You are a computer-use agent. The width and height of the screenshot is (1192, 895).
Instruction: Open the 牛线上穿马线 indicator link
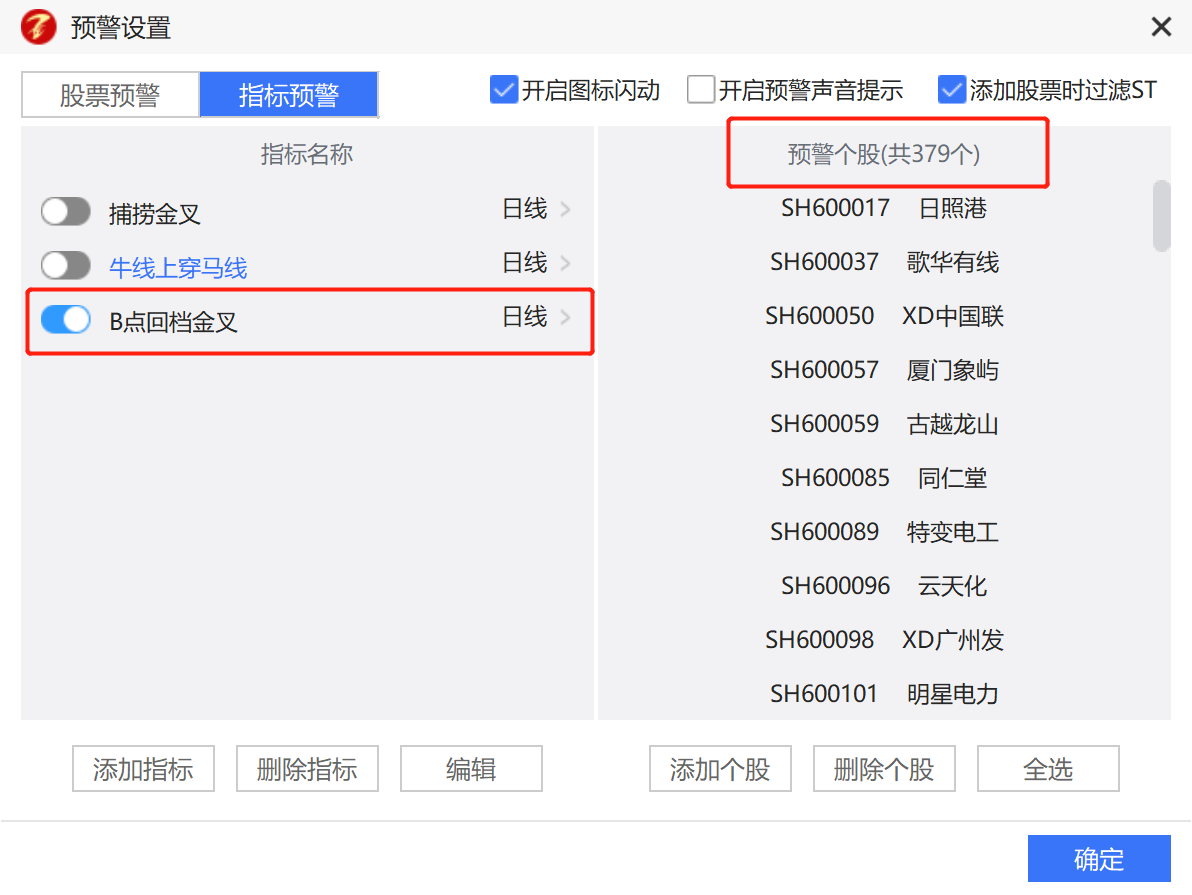[x=178, y=268]
